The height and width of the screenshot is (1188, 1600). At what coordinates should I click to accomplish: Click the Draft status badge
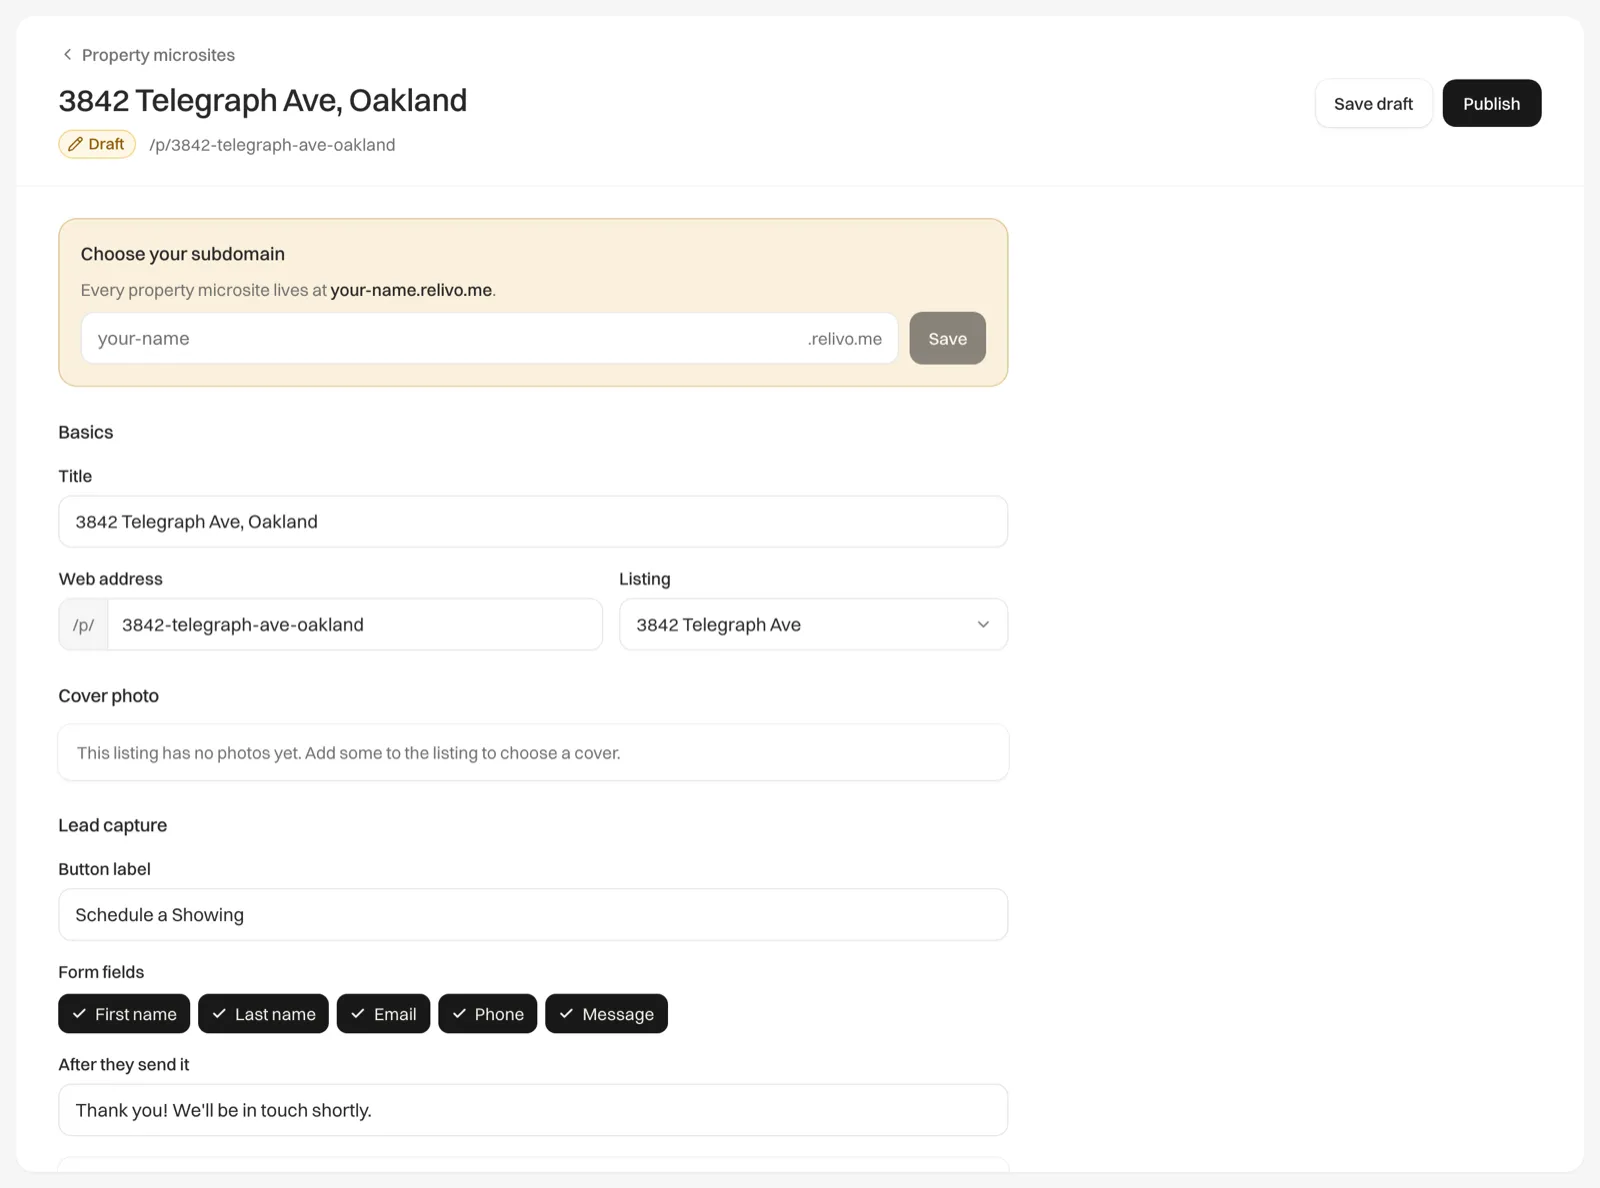[97, 144]
